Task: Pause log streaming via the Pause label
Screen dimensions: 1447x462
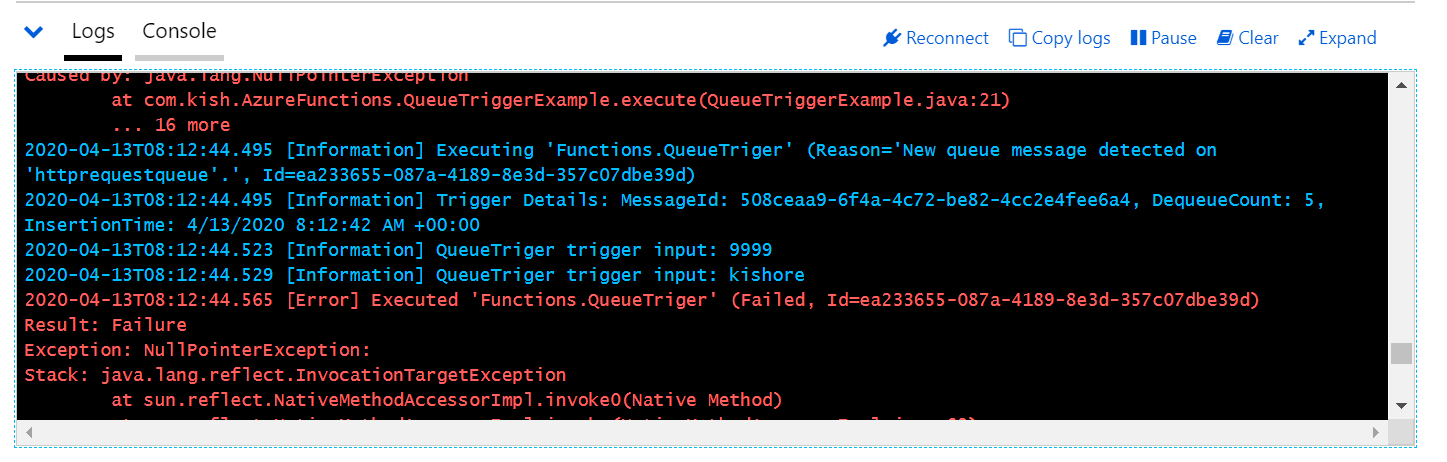Action: [1173, 38]
